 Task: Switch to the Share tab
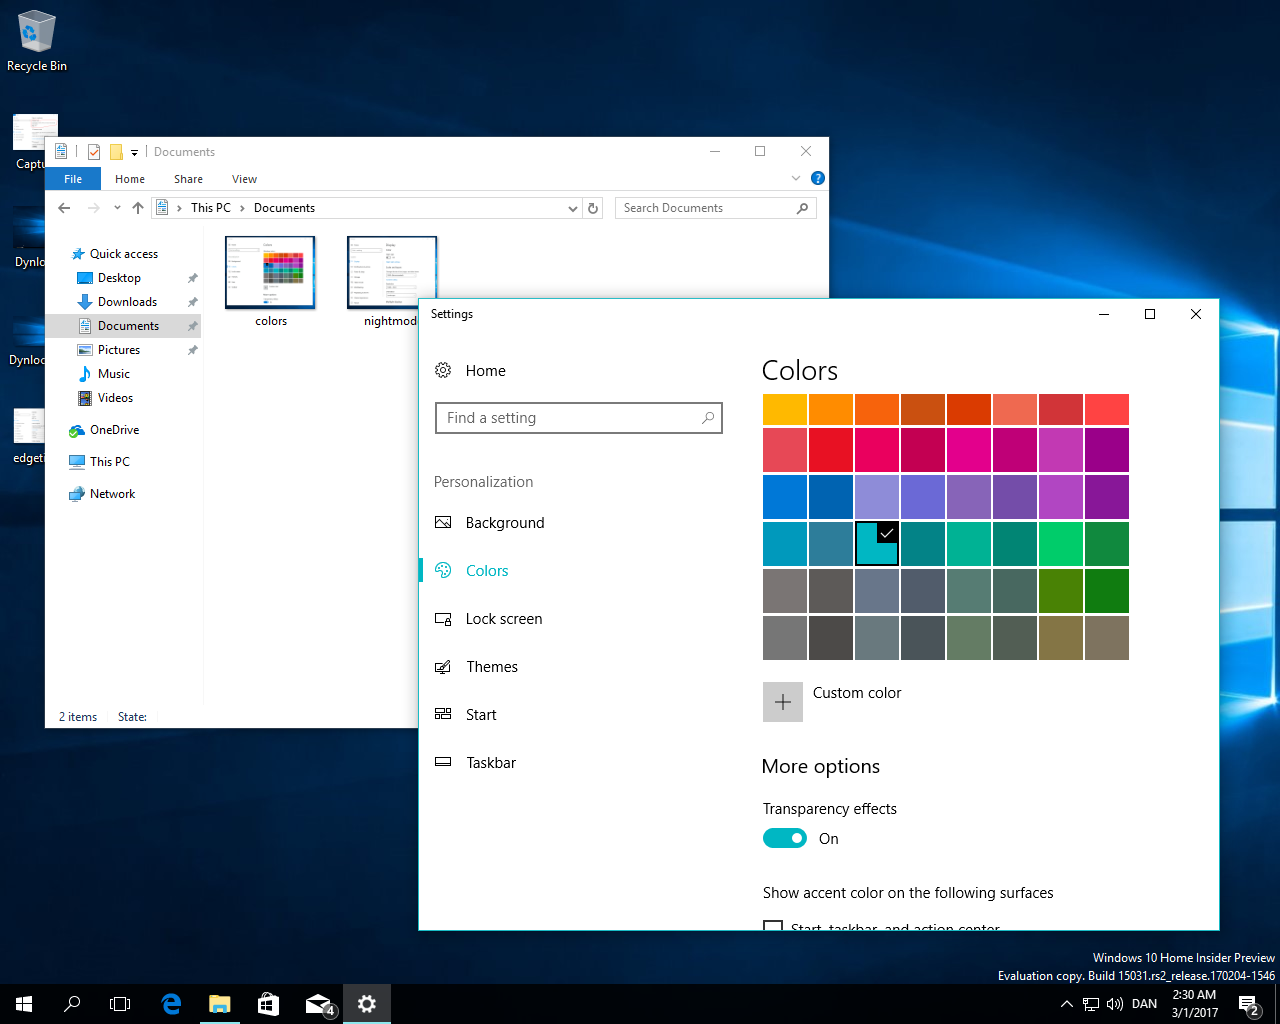click(x=188, y=178)
